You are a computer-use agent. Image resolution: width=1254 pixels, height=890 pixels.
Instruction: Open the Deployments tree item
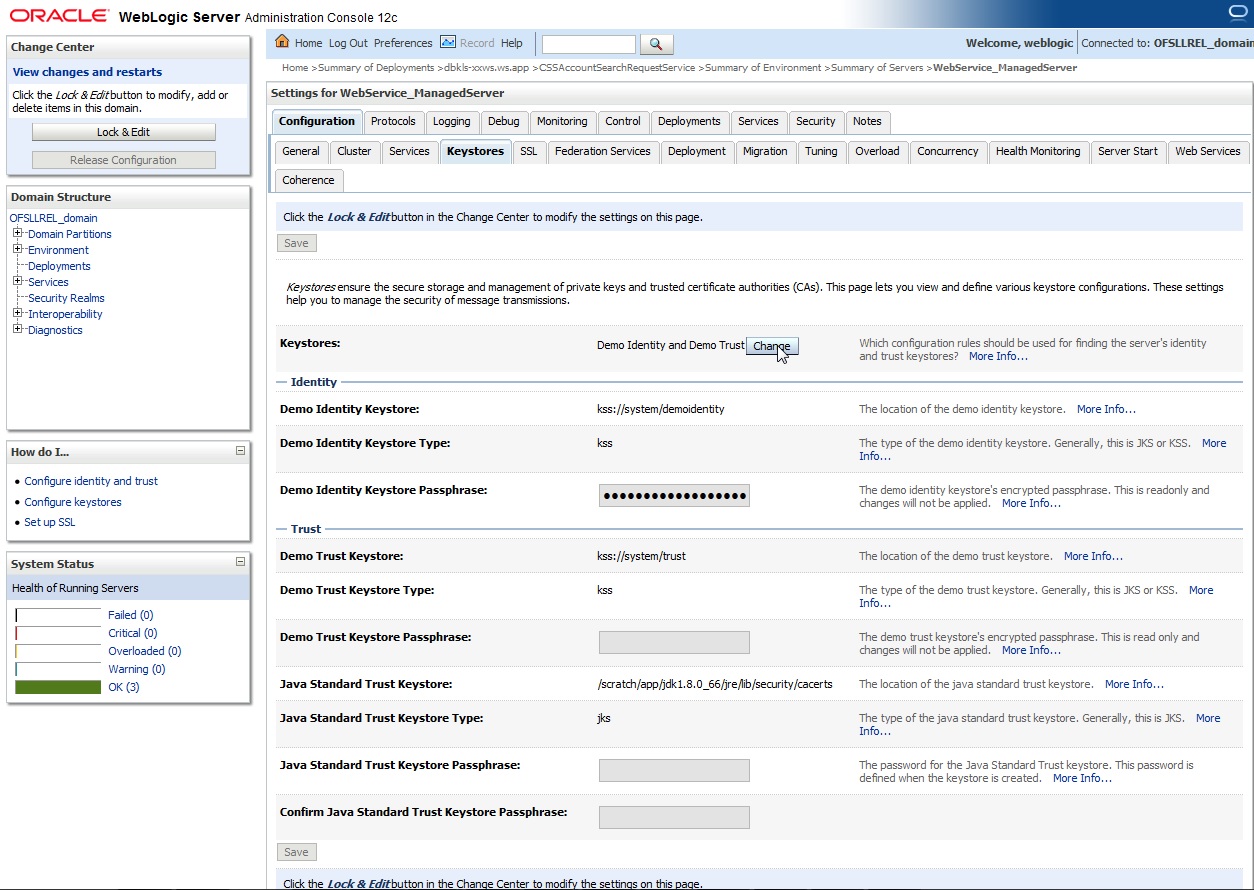[x=59, y=266]
